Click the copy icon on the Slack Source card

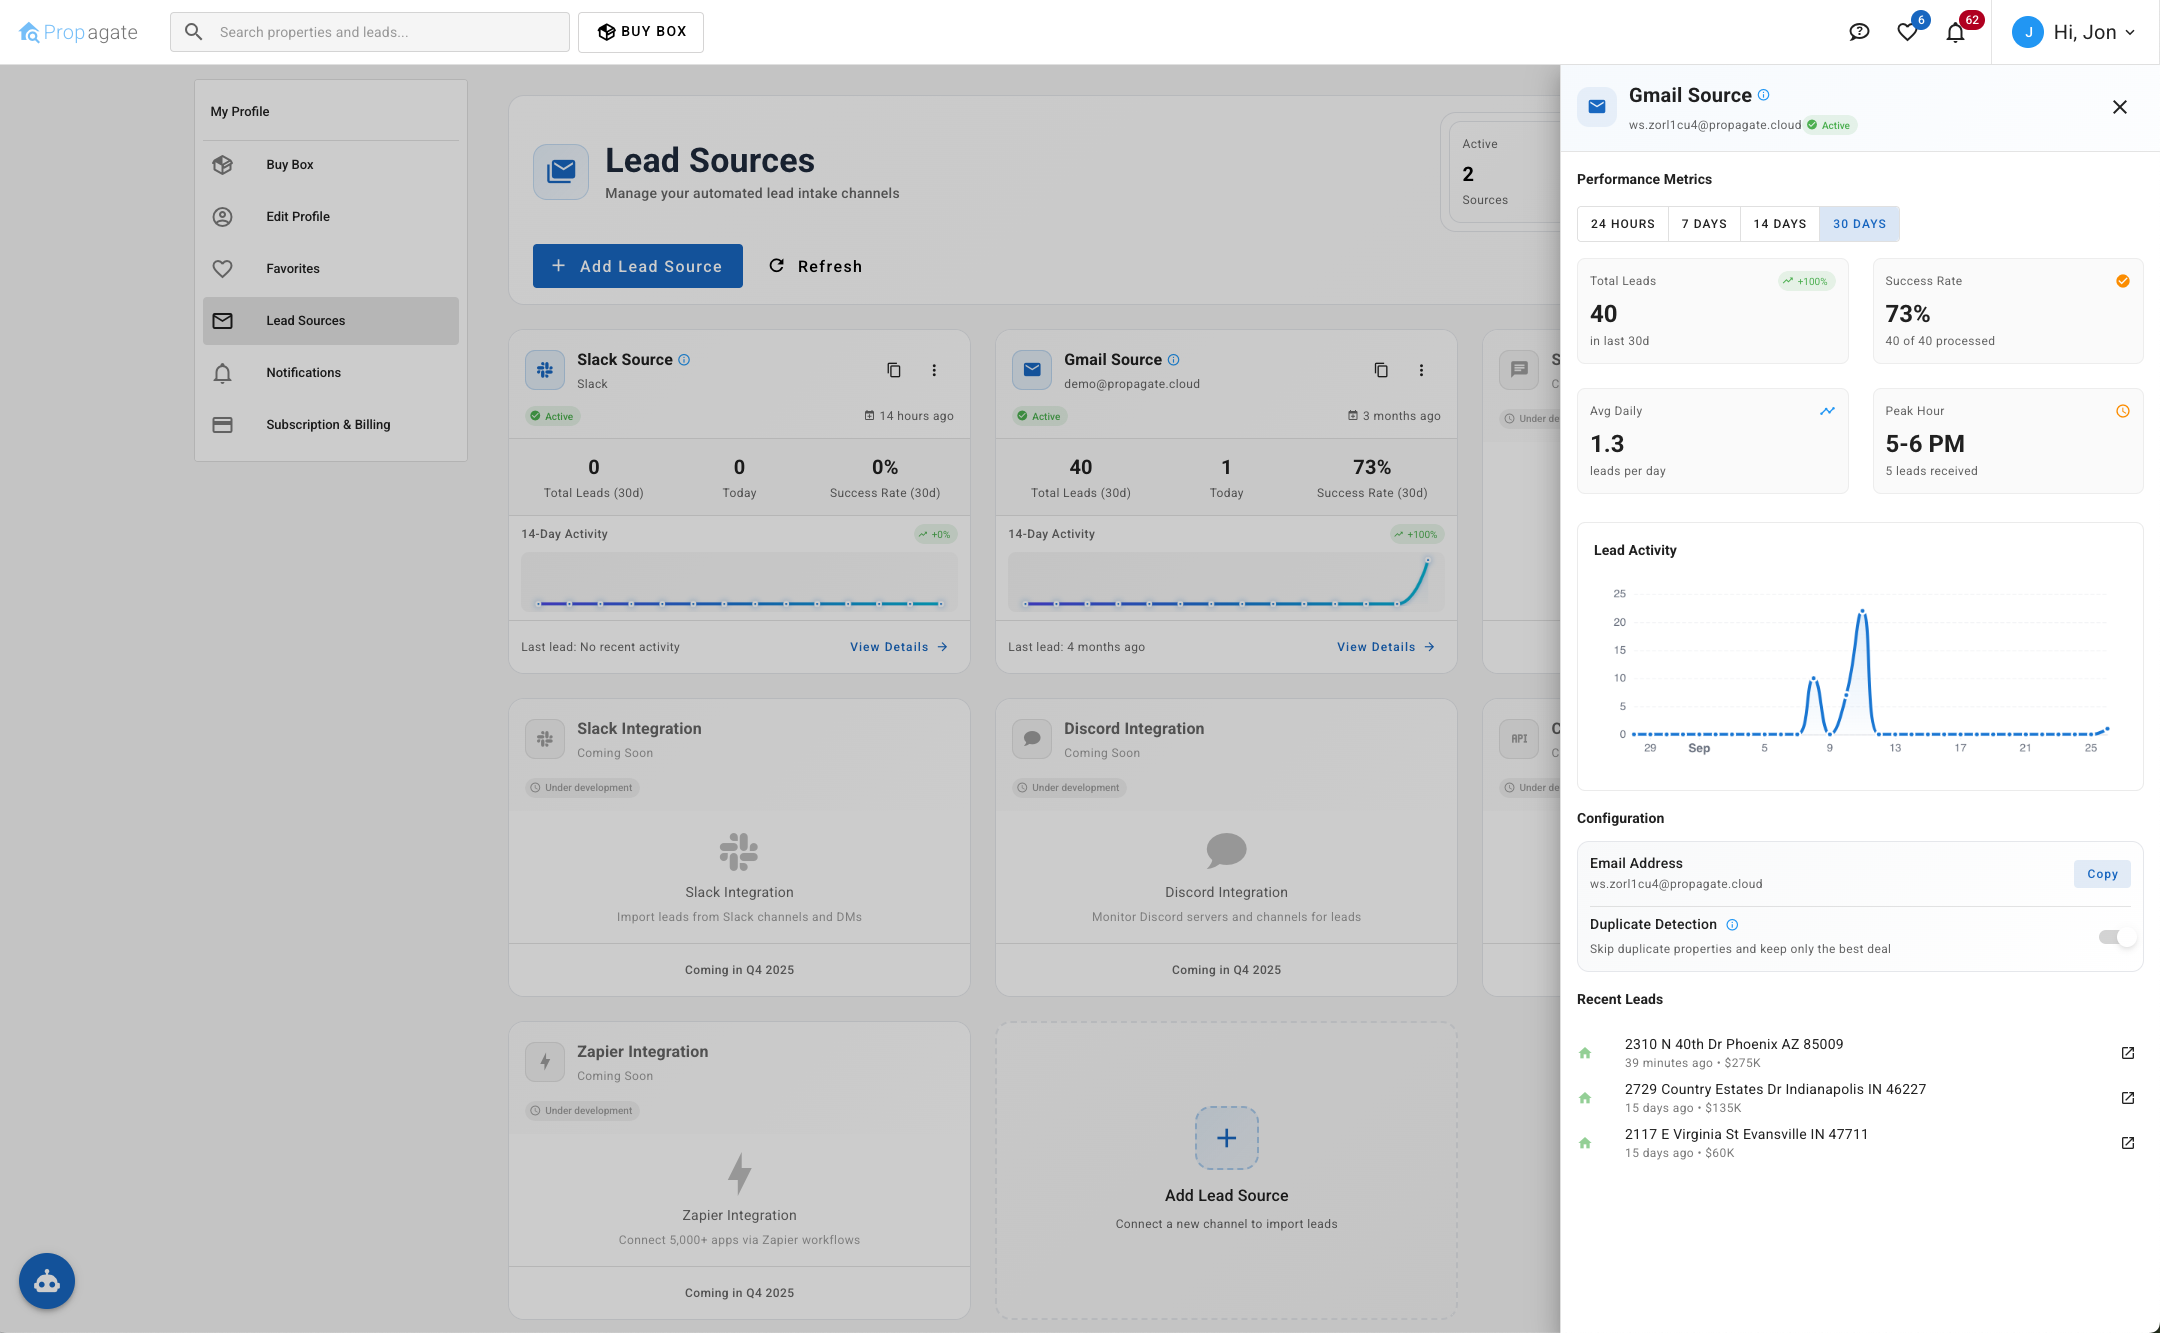click(x=894, y=370)
